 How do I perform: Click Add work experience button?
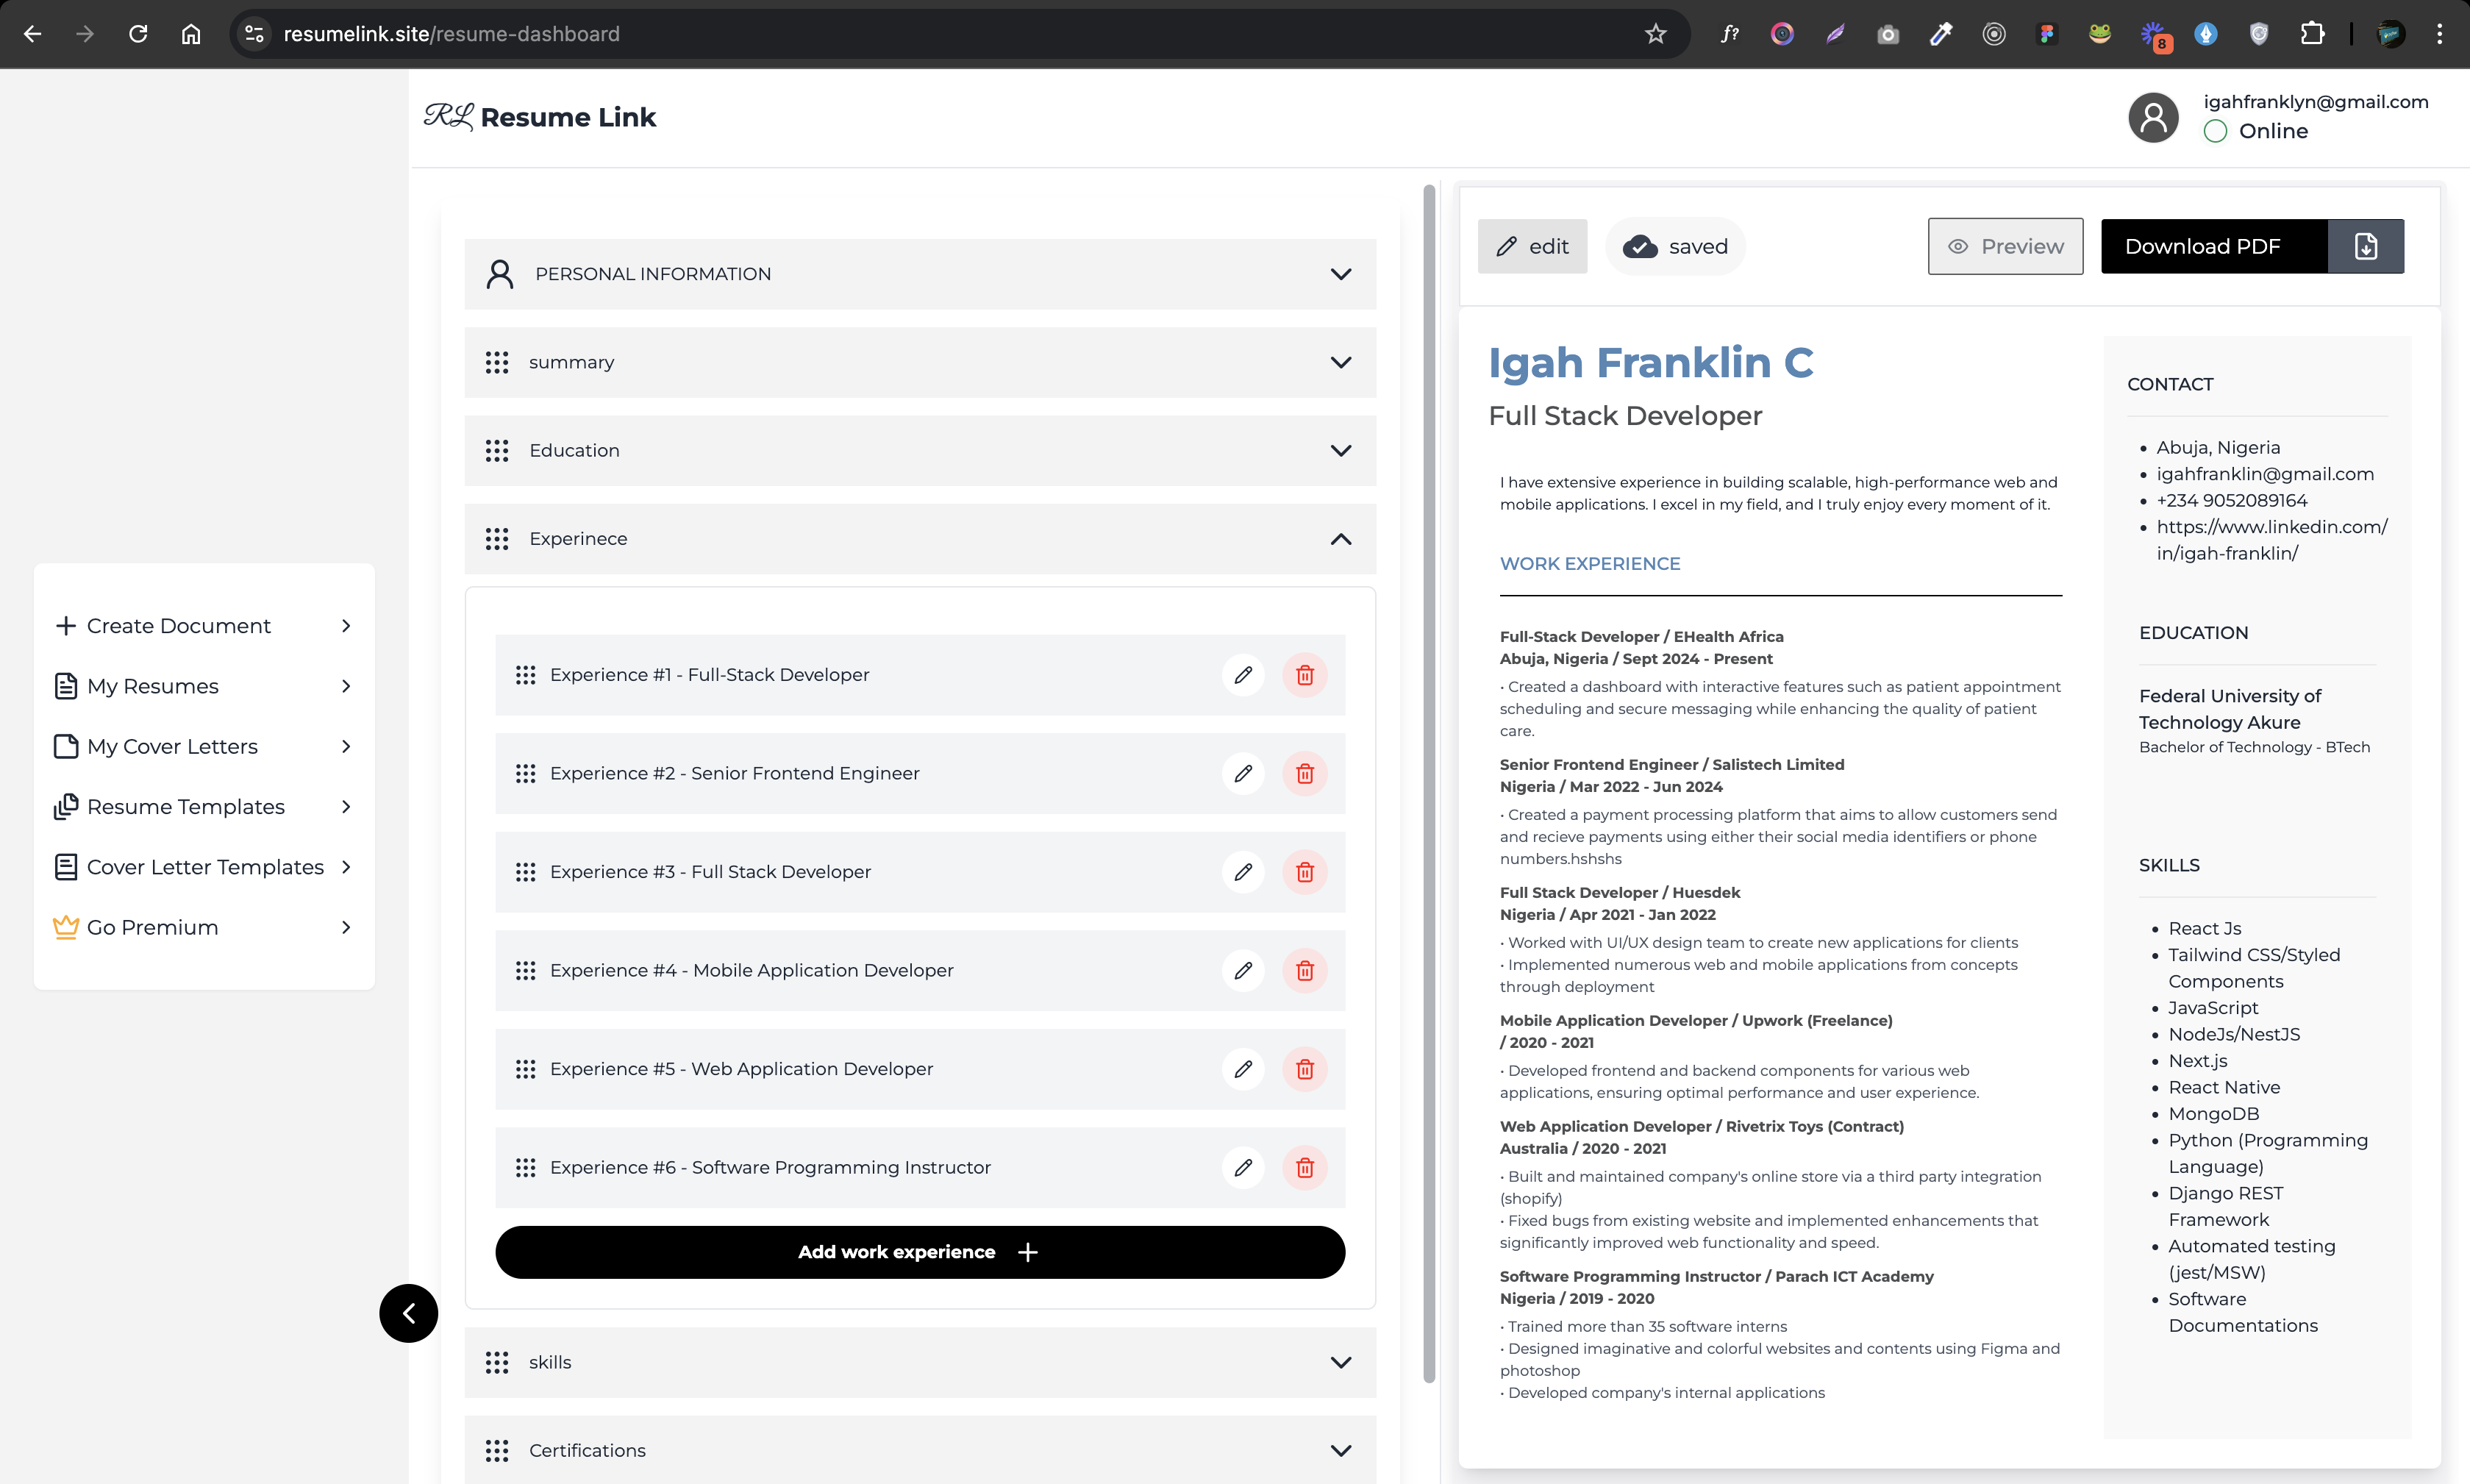(x=920, y=1252)
